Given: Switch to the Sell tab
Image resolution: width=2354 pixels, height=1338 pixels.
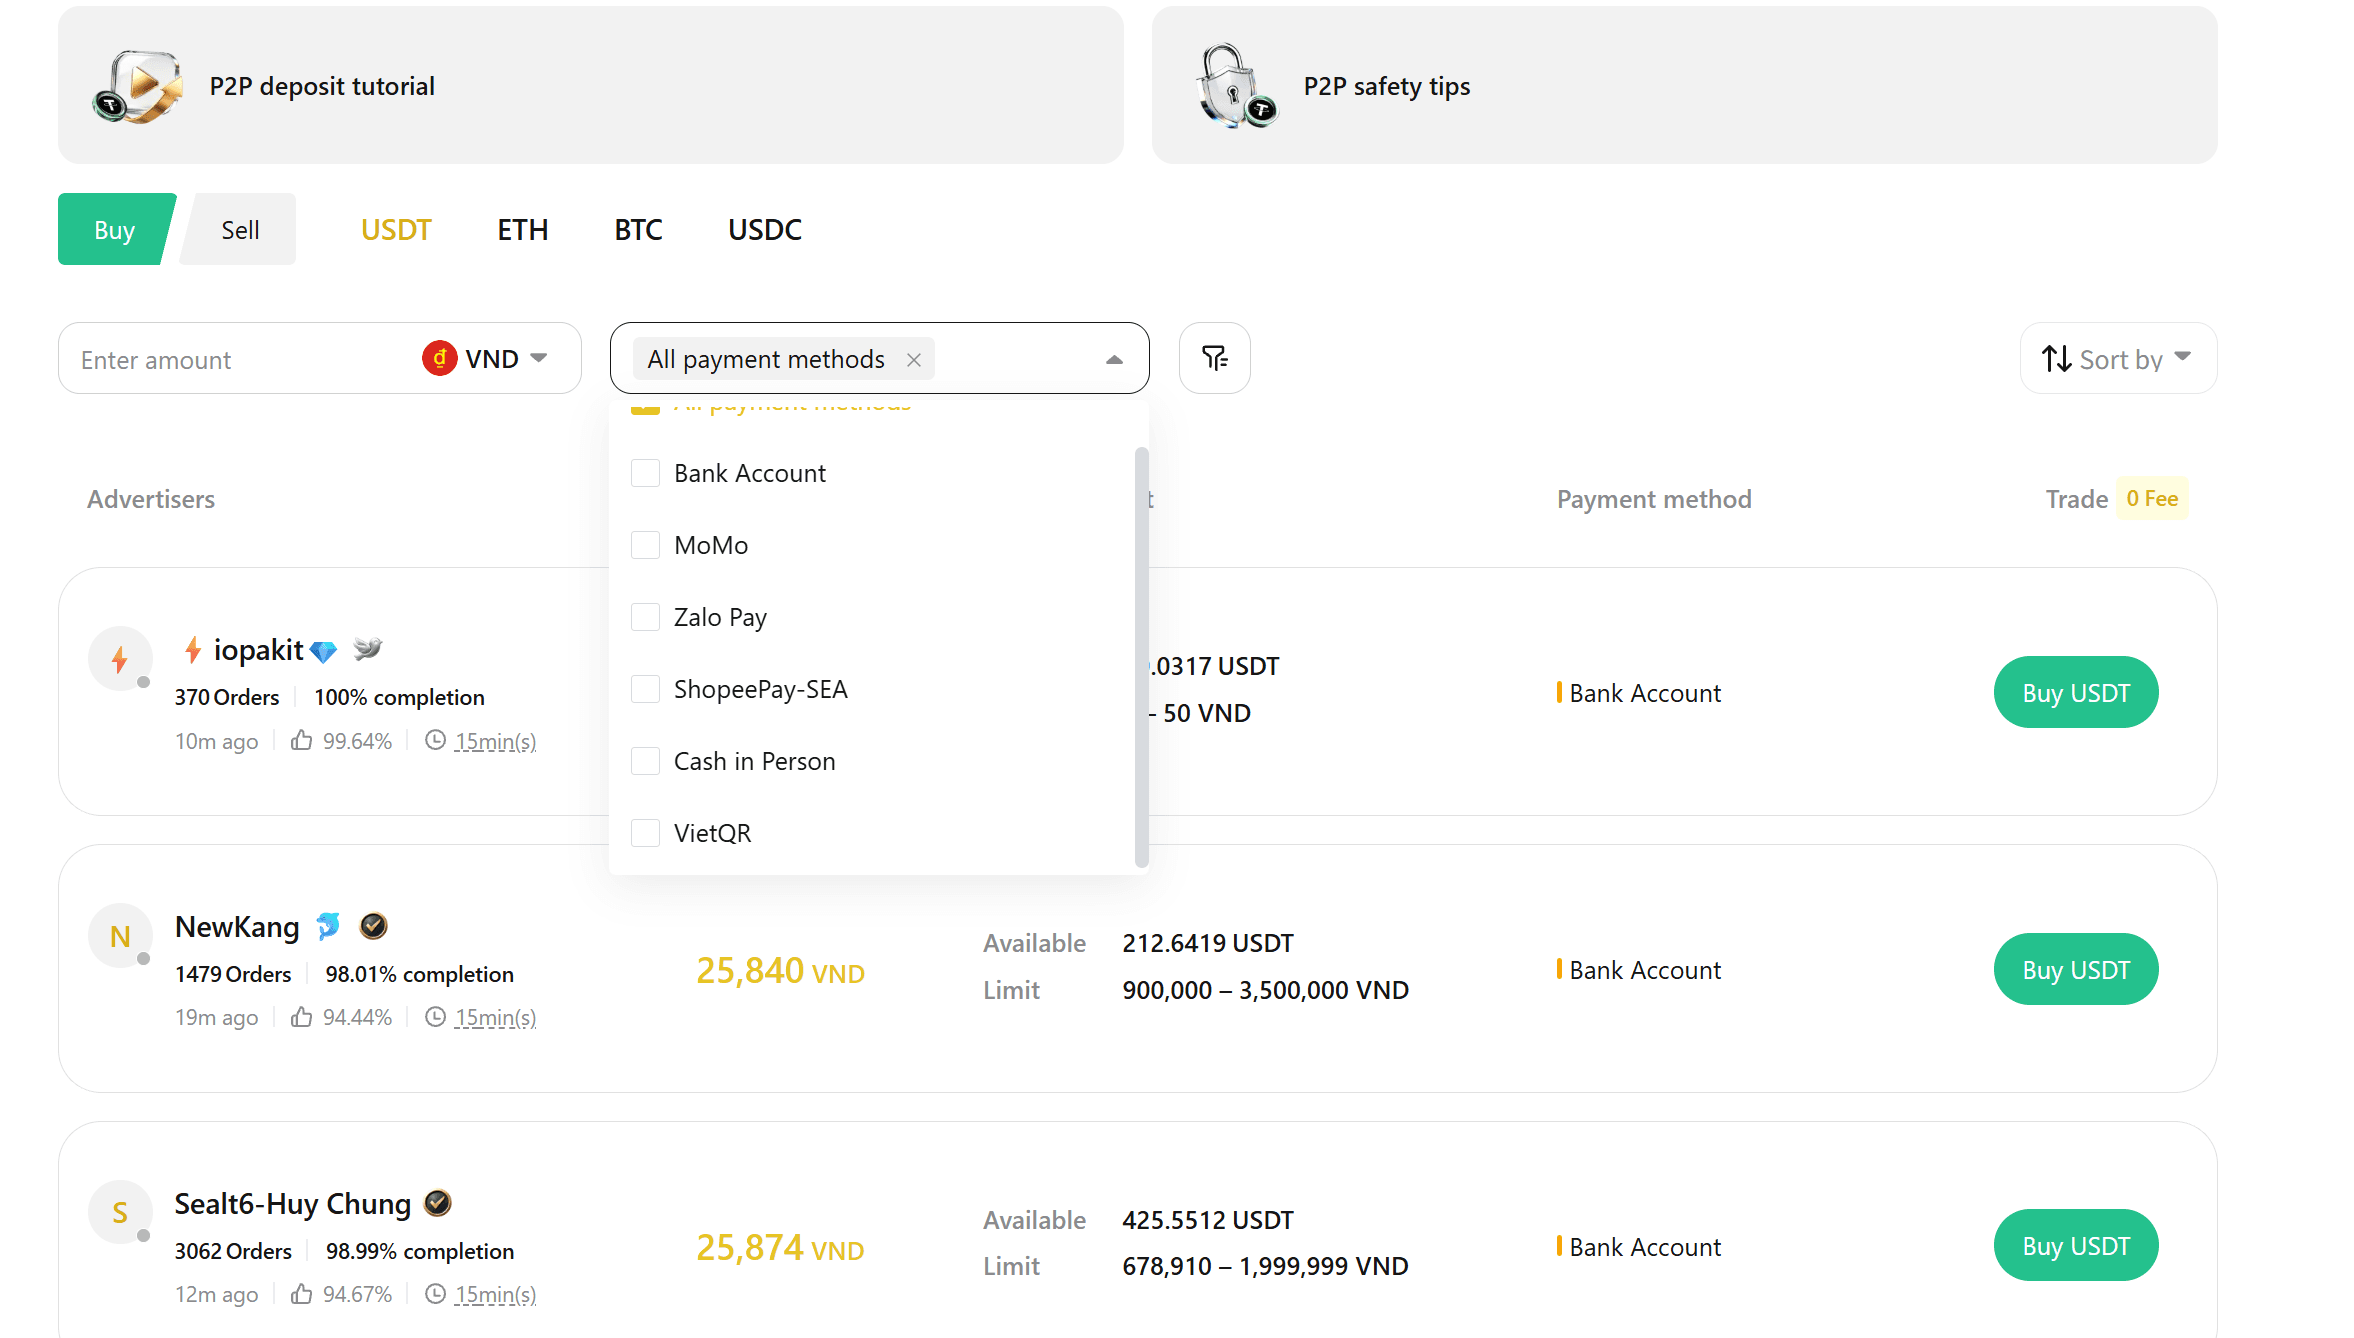Looking at the screenshot, I should 240,230.
